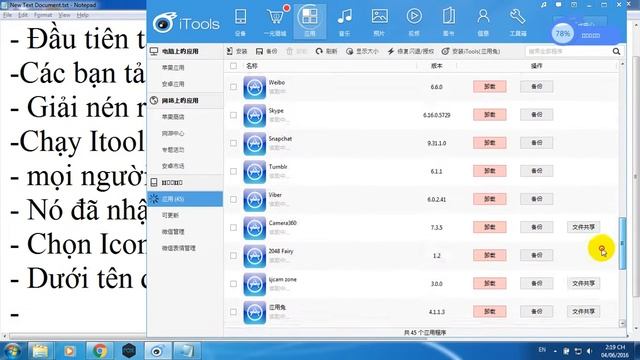Viewport: 640px width, 360px height.
Task: Click the install iTools toolbar button
Action: (471, 51)
